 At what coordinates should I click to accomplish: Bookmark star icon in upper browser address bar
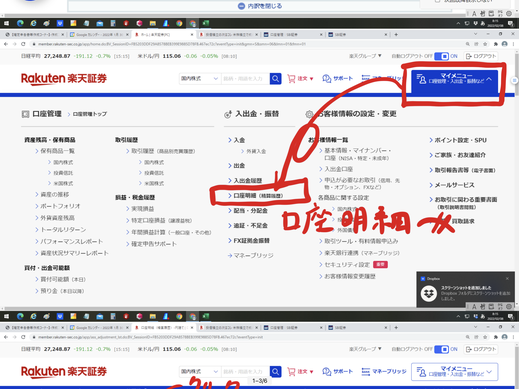coord(485,44)
